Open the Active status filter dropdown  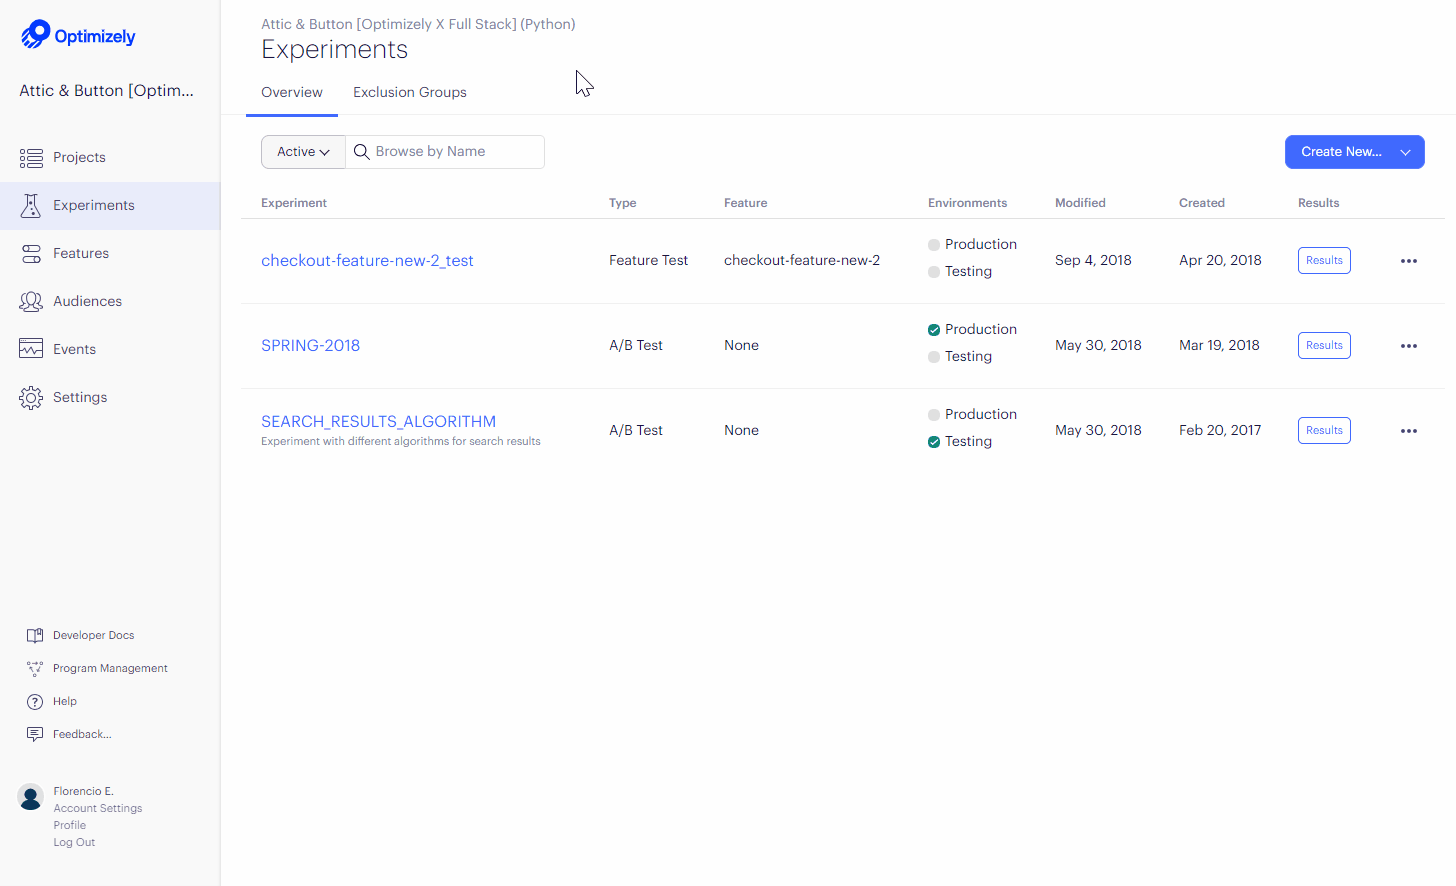click(302, 151)
